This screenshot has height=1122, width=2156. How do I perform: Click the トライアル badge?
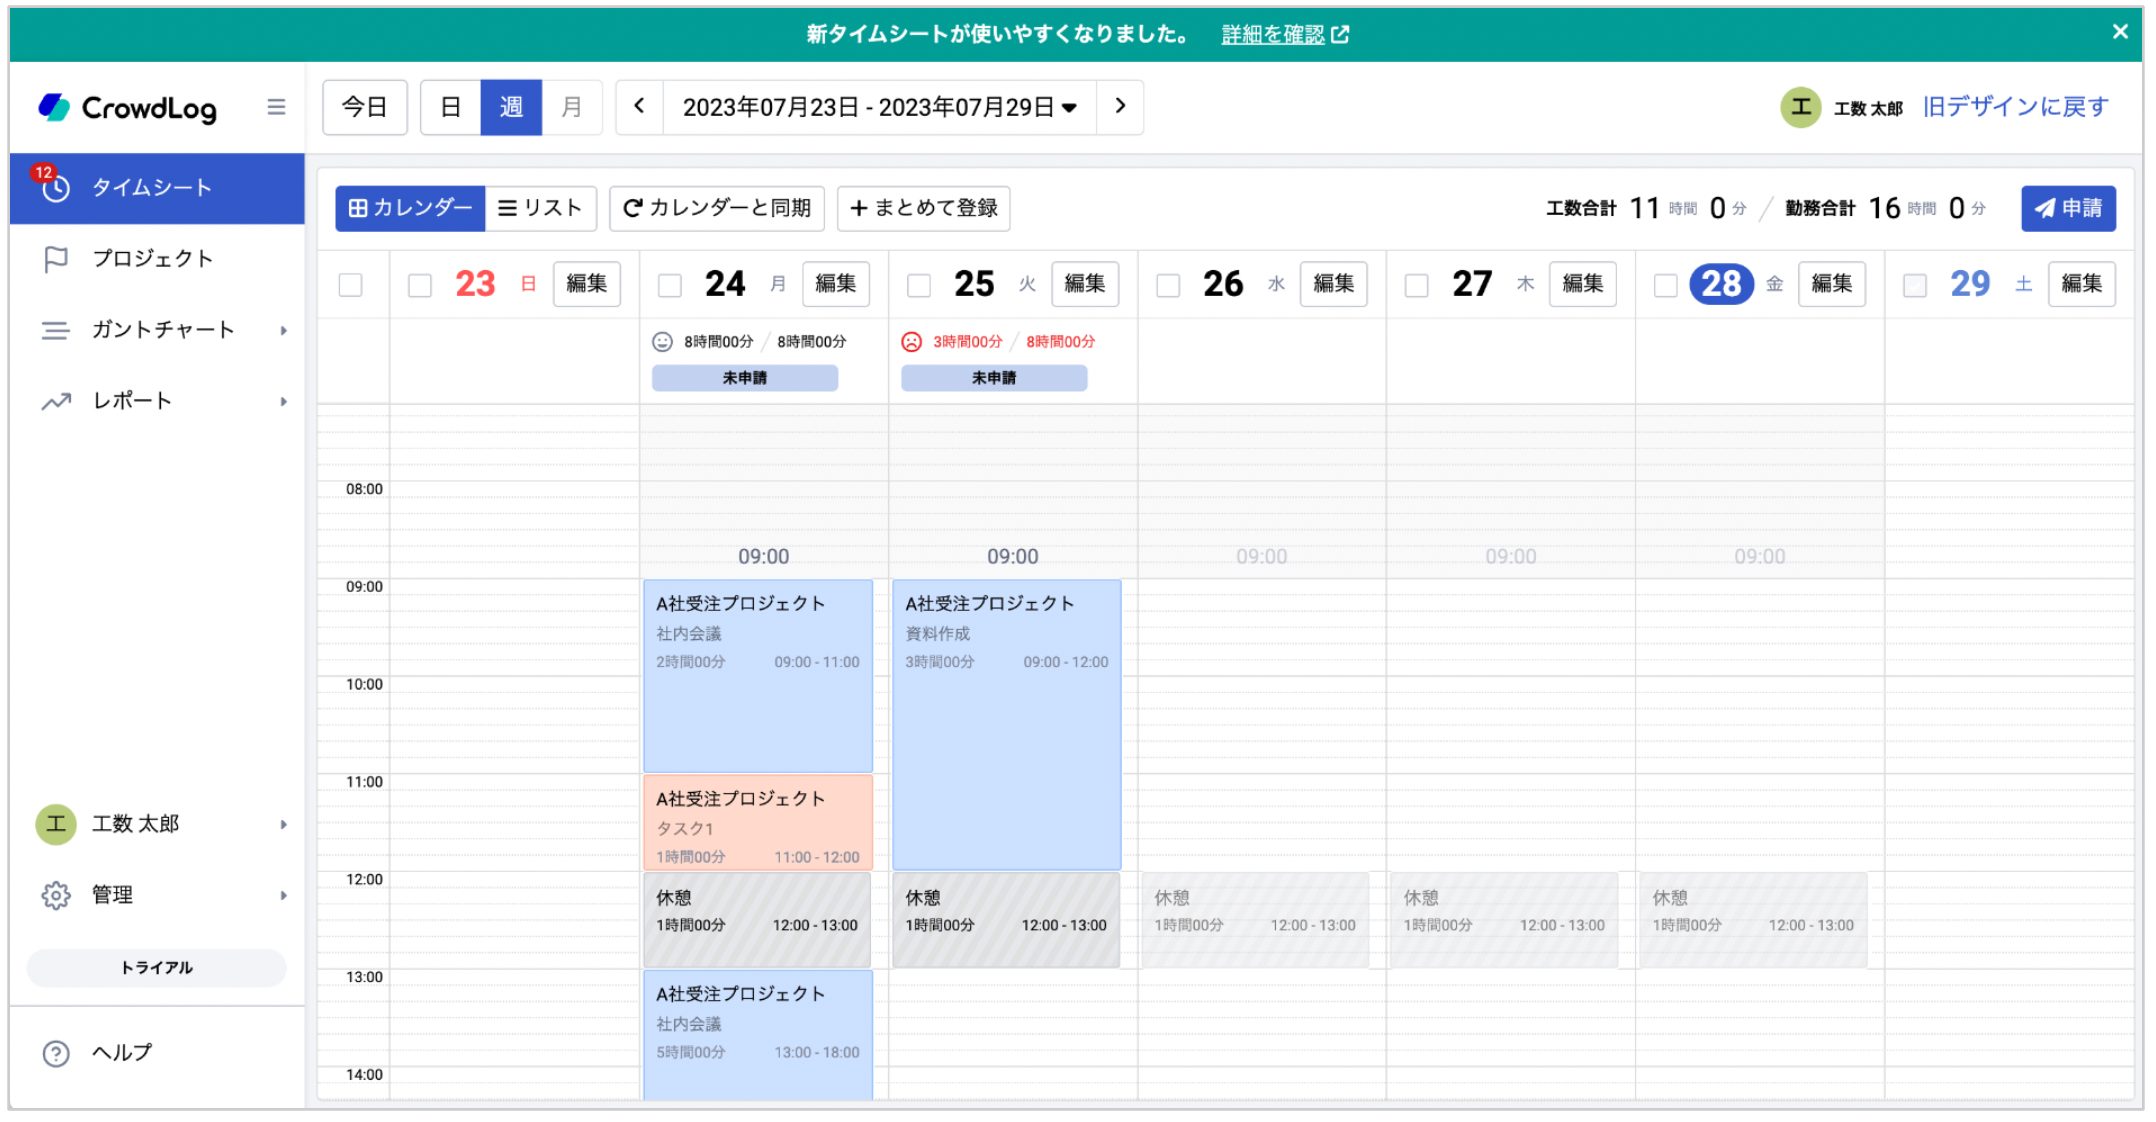[157, 968]
